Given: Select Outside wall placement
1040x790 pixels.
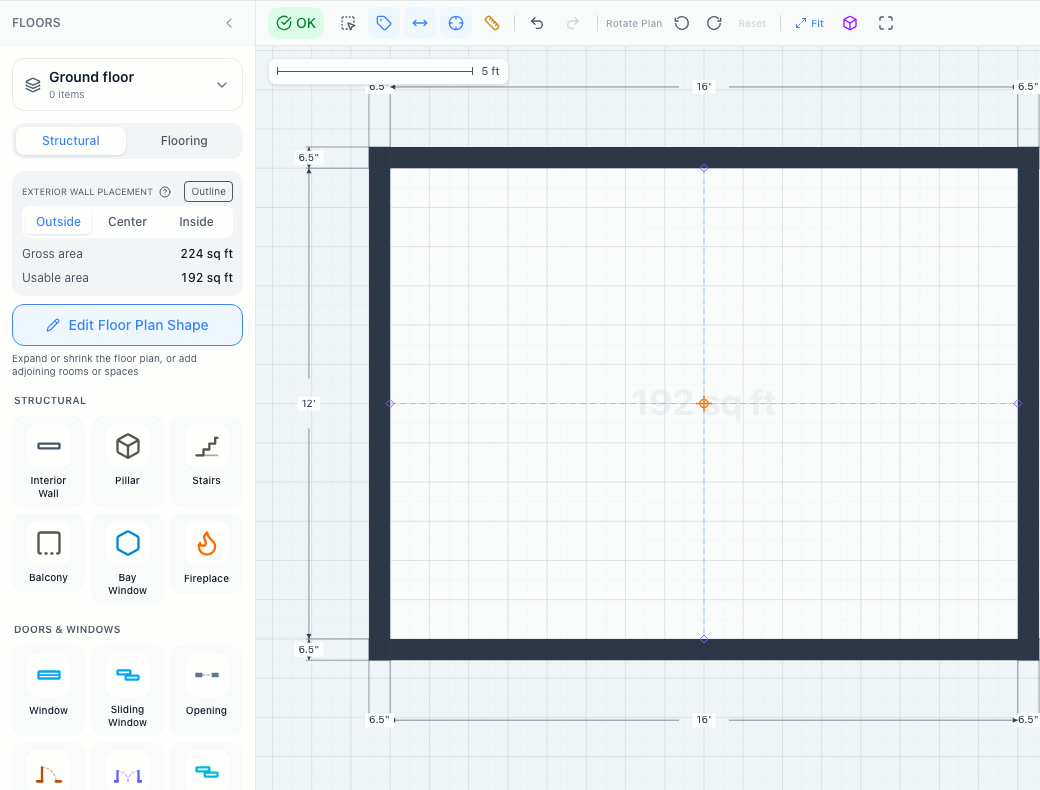Looking at the screenshot, I should pyautogui.click(x=58, y=222).
